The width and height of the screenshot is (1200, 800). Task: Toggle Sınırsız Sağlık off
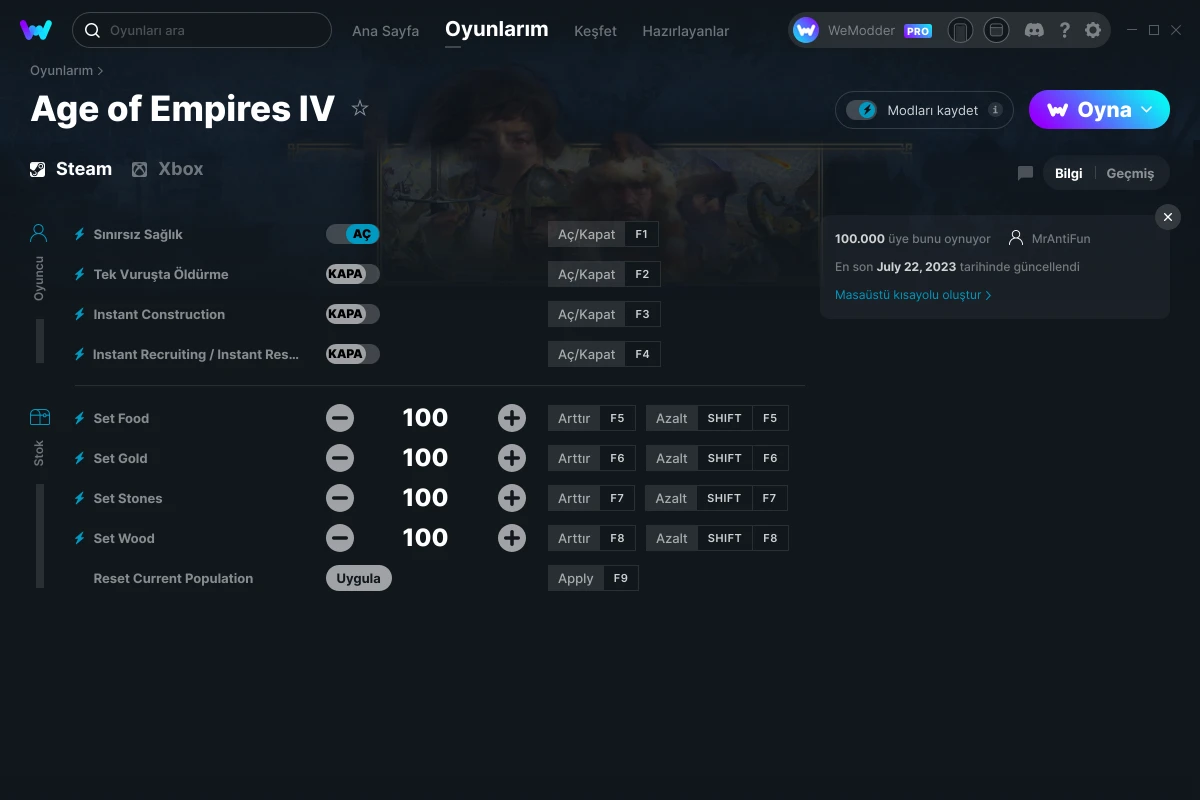(353, 234)
